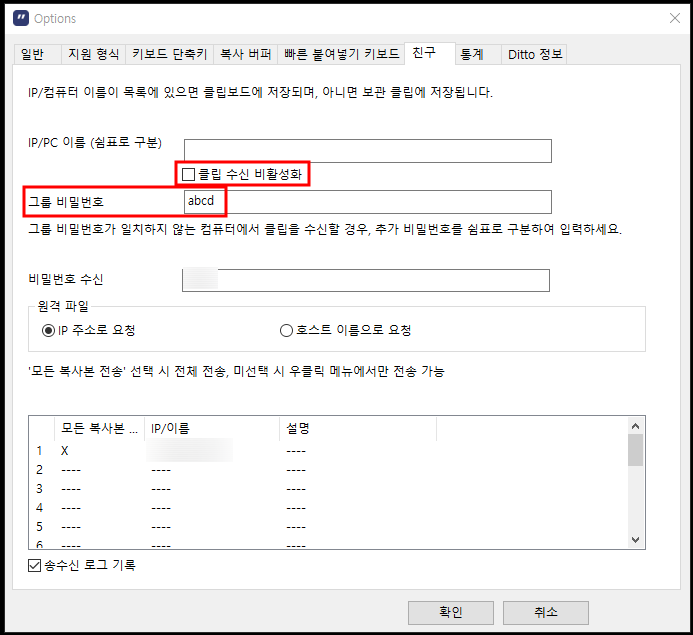Image resolution: width=693 pixels, height=635 pixels.
Task: Click the Ditto app icon in title bar
Action: [21, 19]
